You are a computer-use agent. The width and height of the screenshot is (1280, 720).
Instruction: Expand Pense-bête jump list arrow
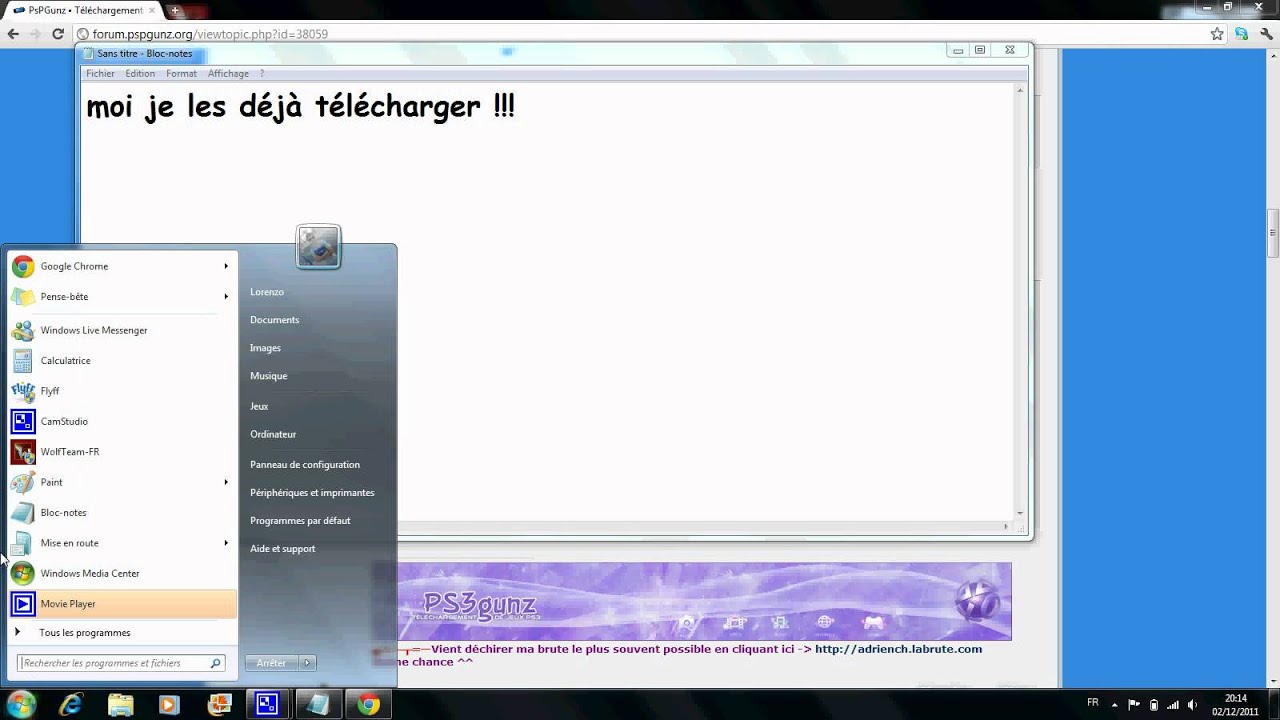pyautogui.click(x=226, y=297)
